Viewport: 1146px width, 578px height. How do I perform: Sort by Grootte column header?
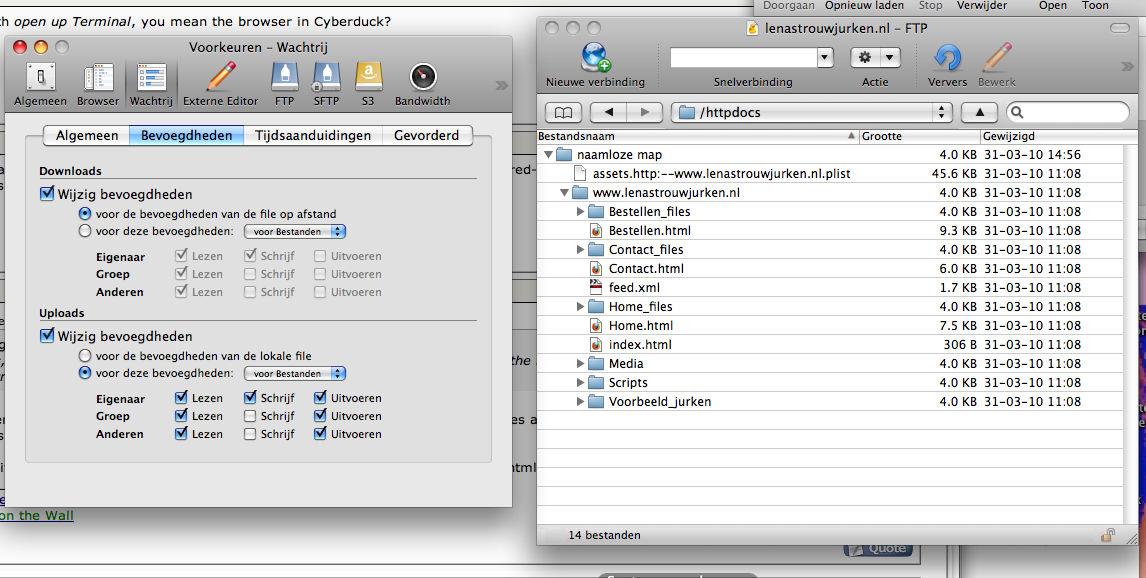[919, 136]
